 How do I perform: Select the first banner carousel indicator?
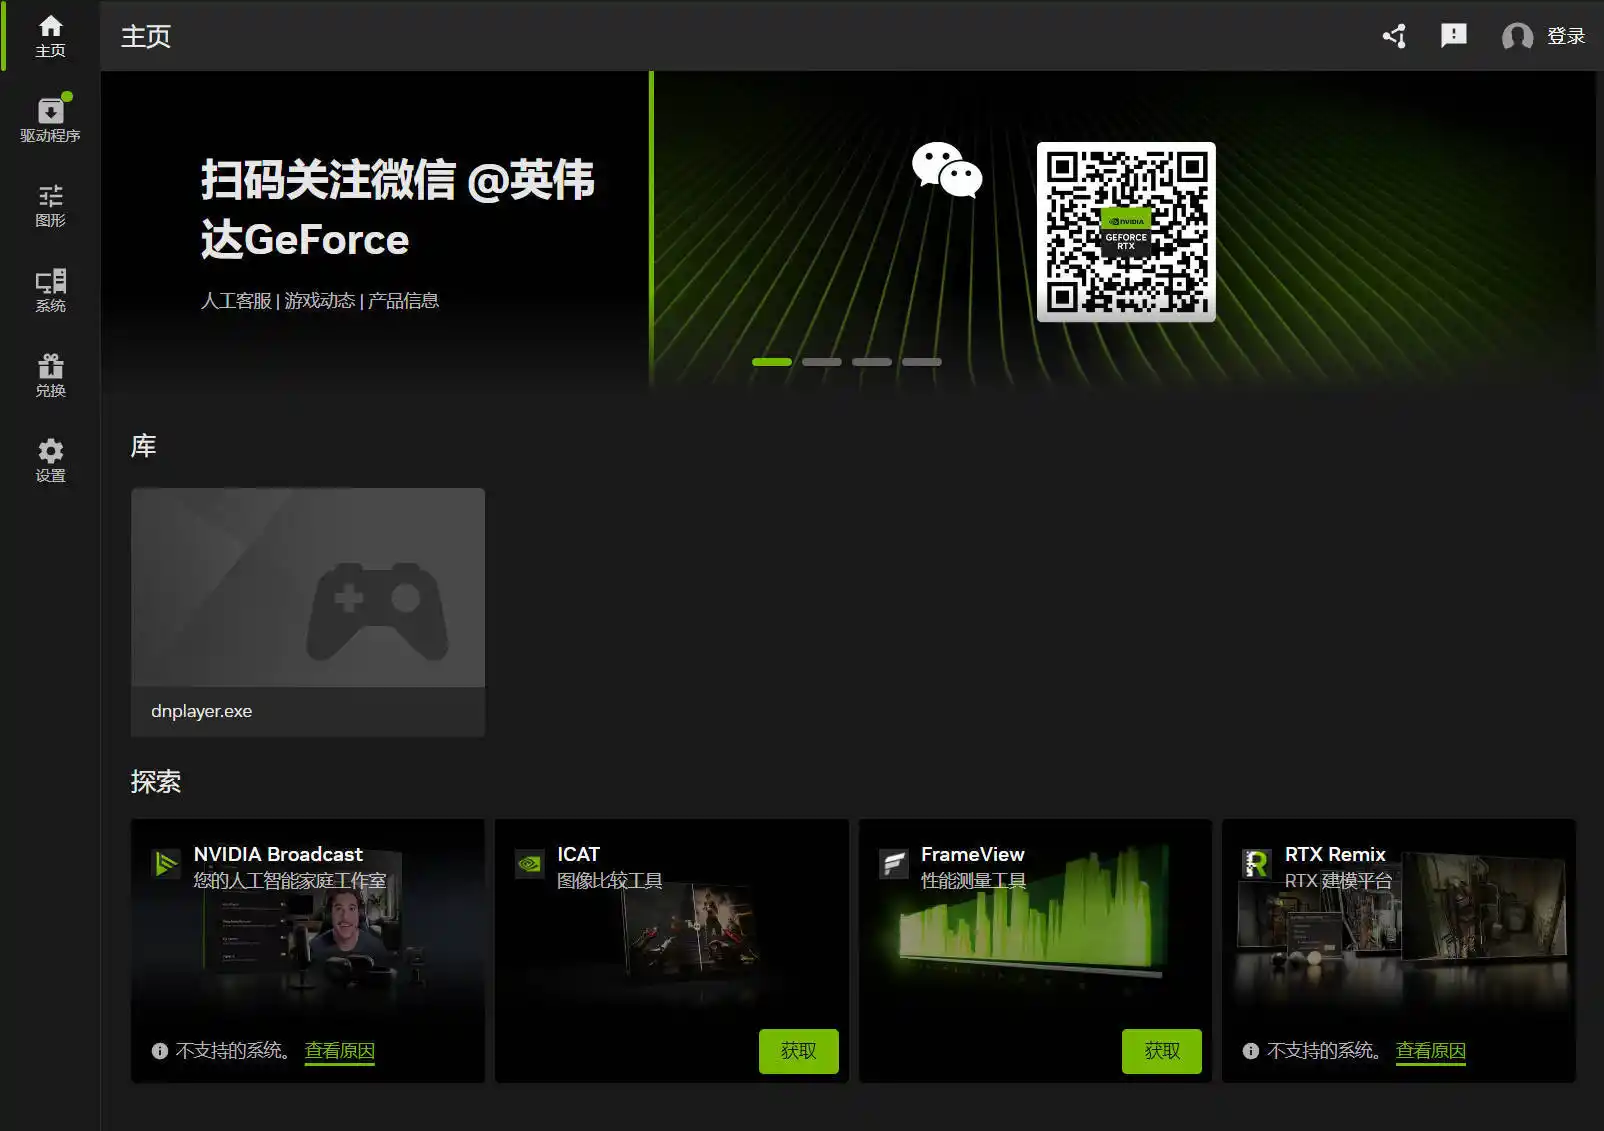[x=772, y=362]
